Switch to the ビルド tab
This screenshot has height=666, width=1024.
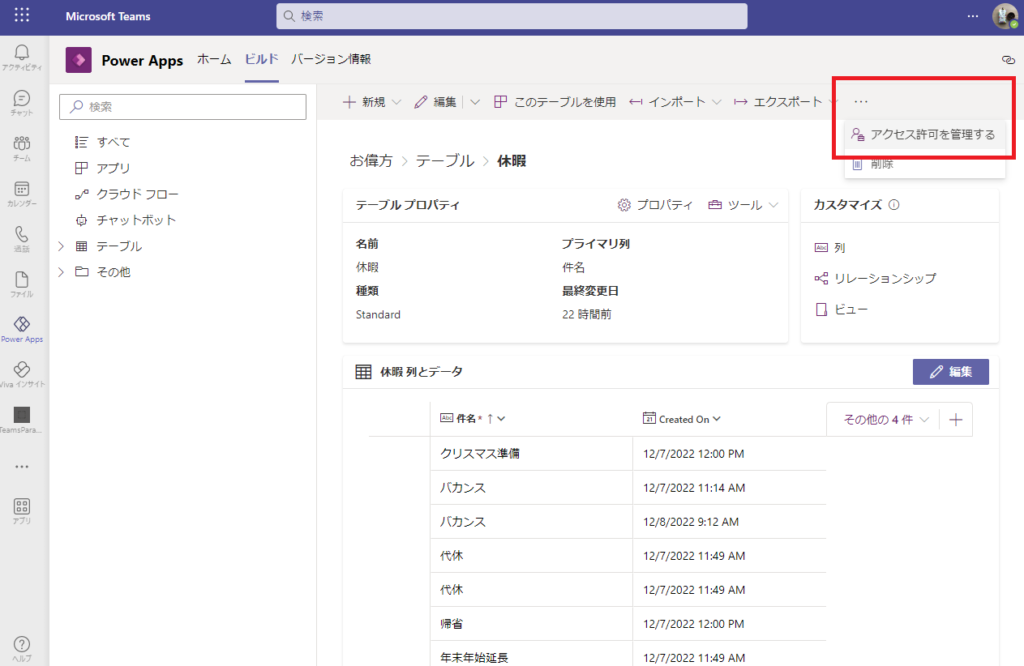[262, 59]
